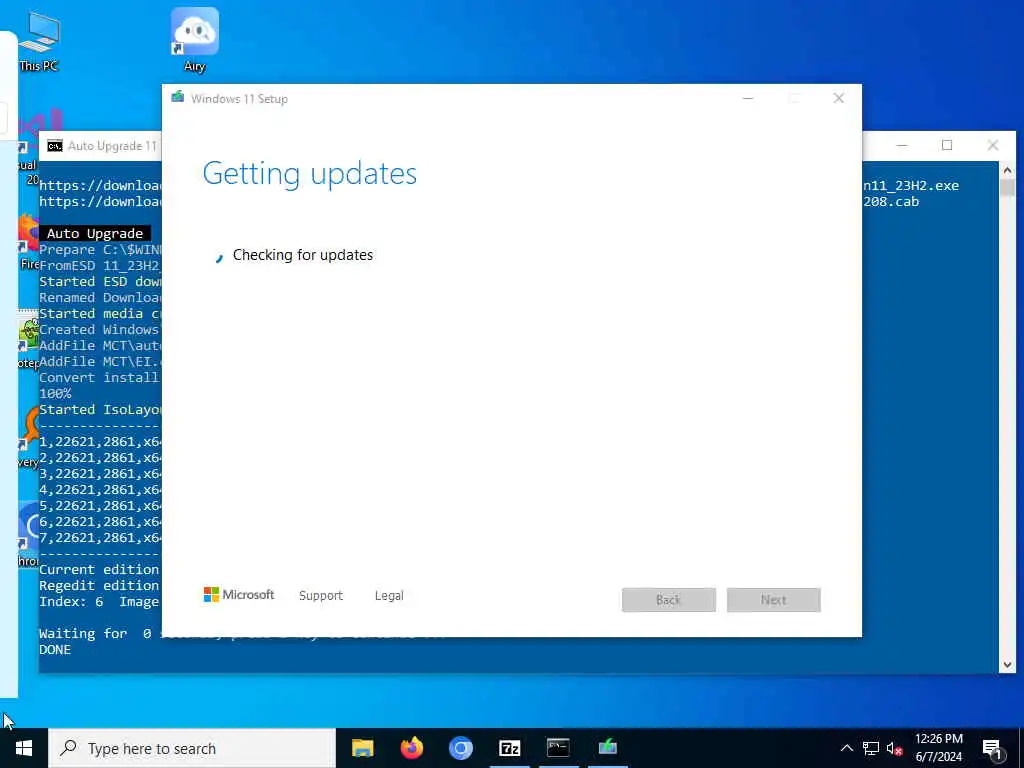Screen dimensions: 1024x768
Task: Open File Explorer from the taskbar
Action: (362, 748)
